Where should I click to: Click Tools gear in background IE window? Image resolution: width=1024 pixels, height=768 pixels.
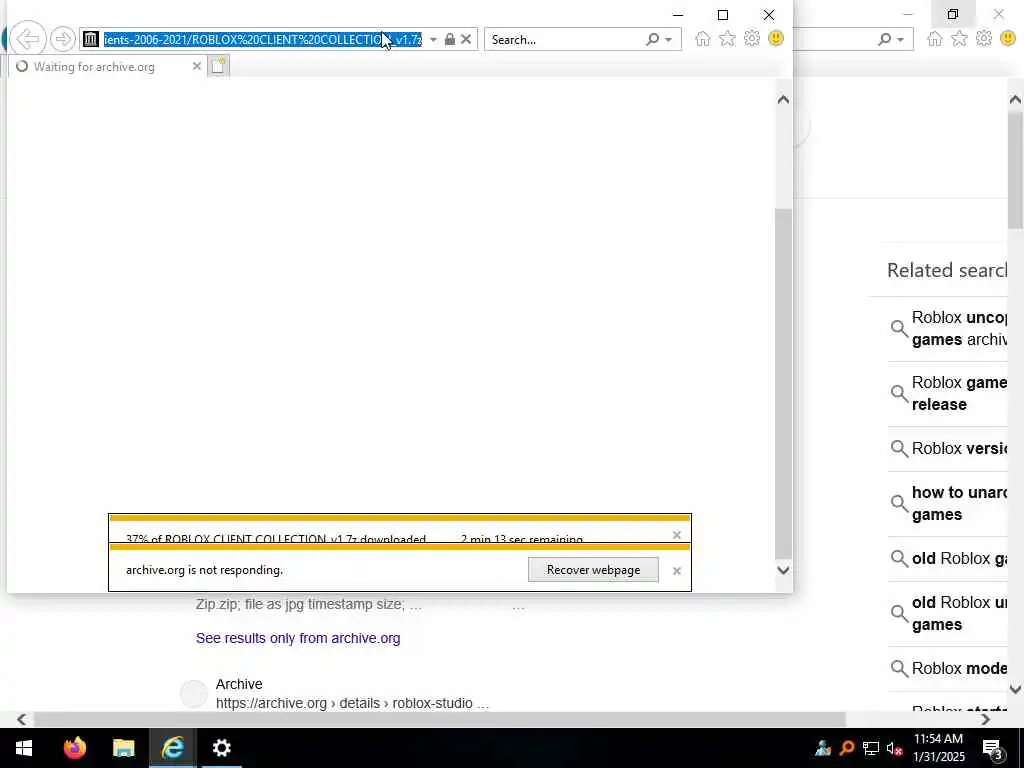pos(984,39)
